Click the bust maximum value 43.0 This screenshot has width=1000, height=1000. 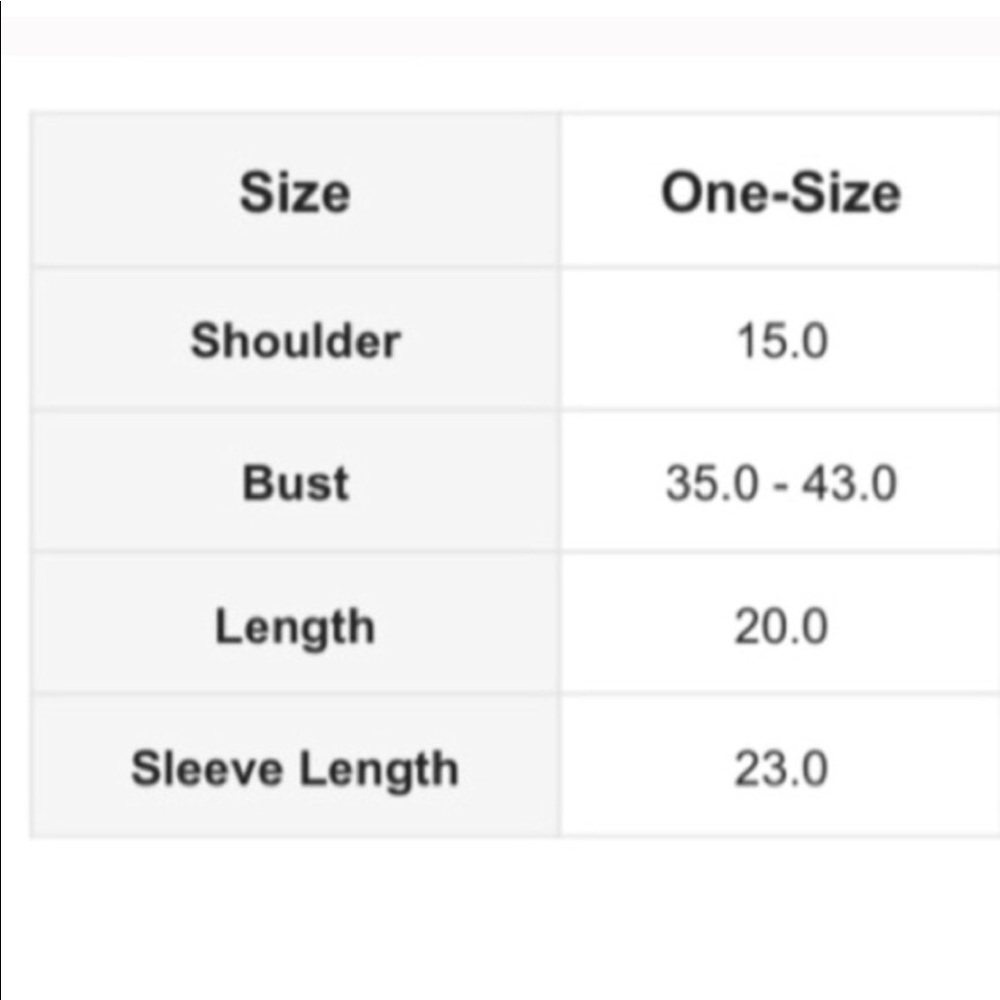853,485
